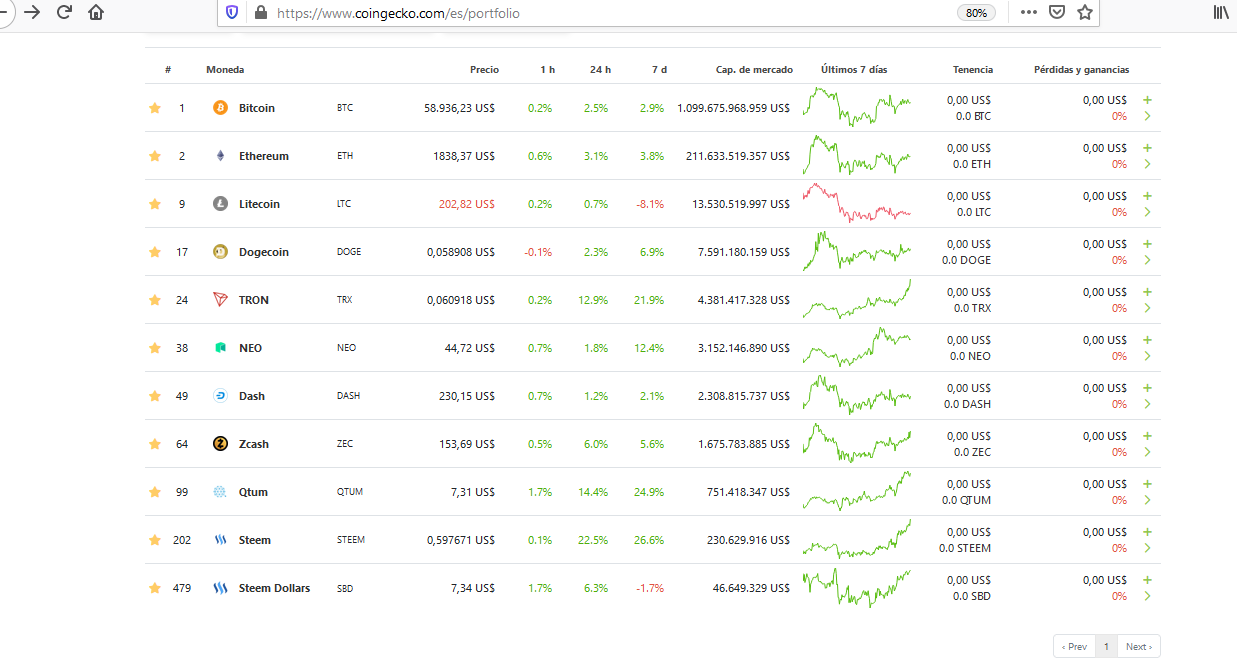1237x665 pixels.
Task: Add a transaction for Ethereum with plus icon
Action: (x=1147, y=148)
